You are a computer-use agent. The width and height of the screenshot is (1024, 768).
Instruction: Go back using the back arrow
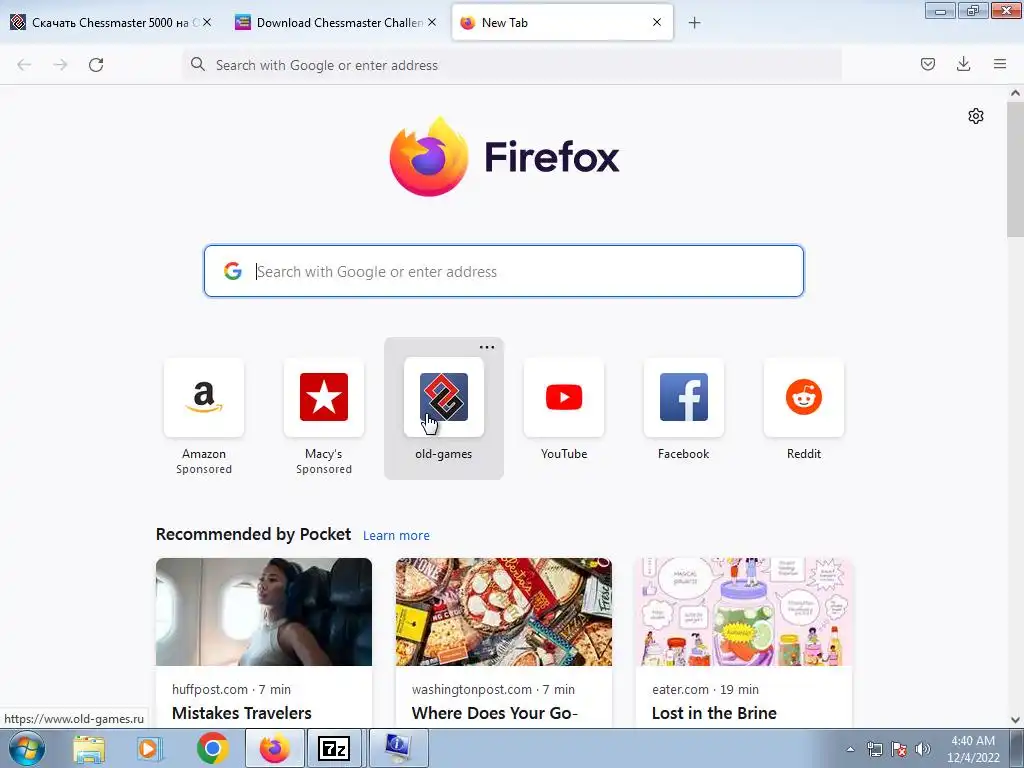click(24, 65)
